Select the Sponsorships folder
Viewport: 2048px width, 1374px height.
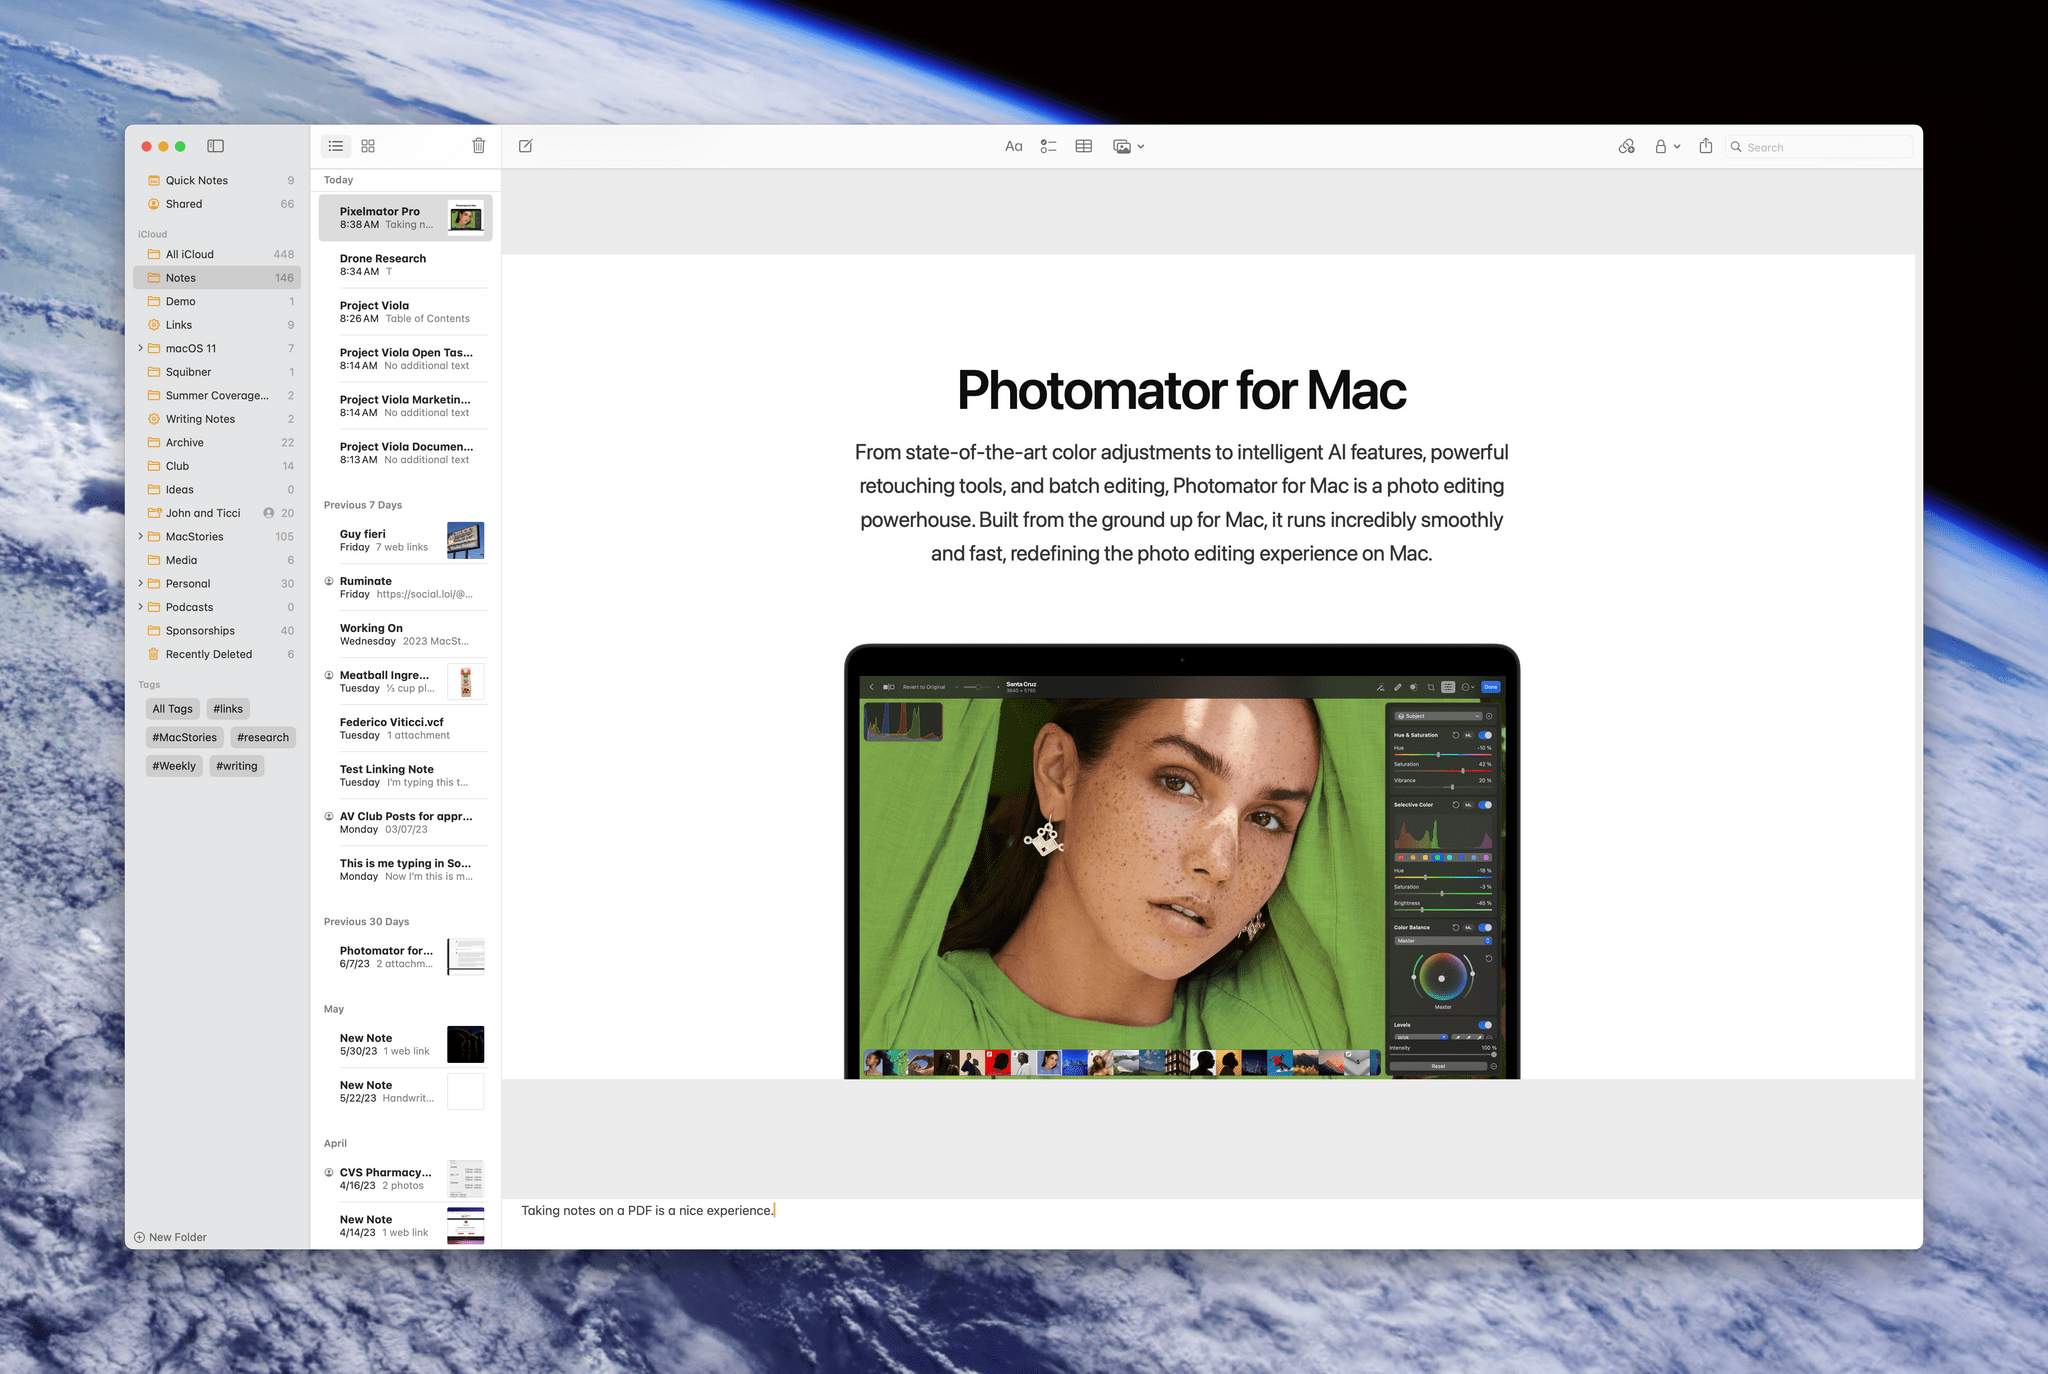click(x=217, y=631)
